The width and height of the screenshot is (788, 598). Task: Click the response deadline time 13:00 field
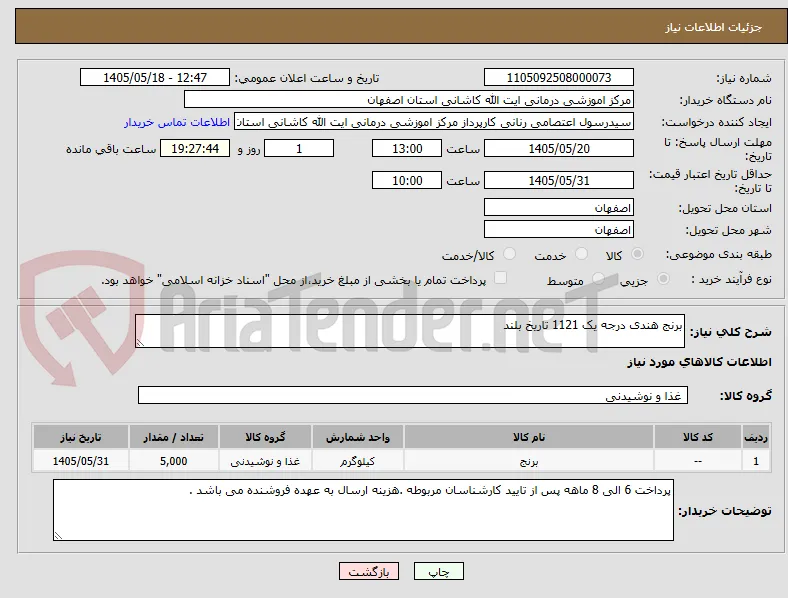point(407,148)
